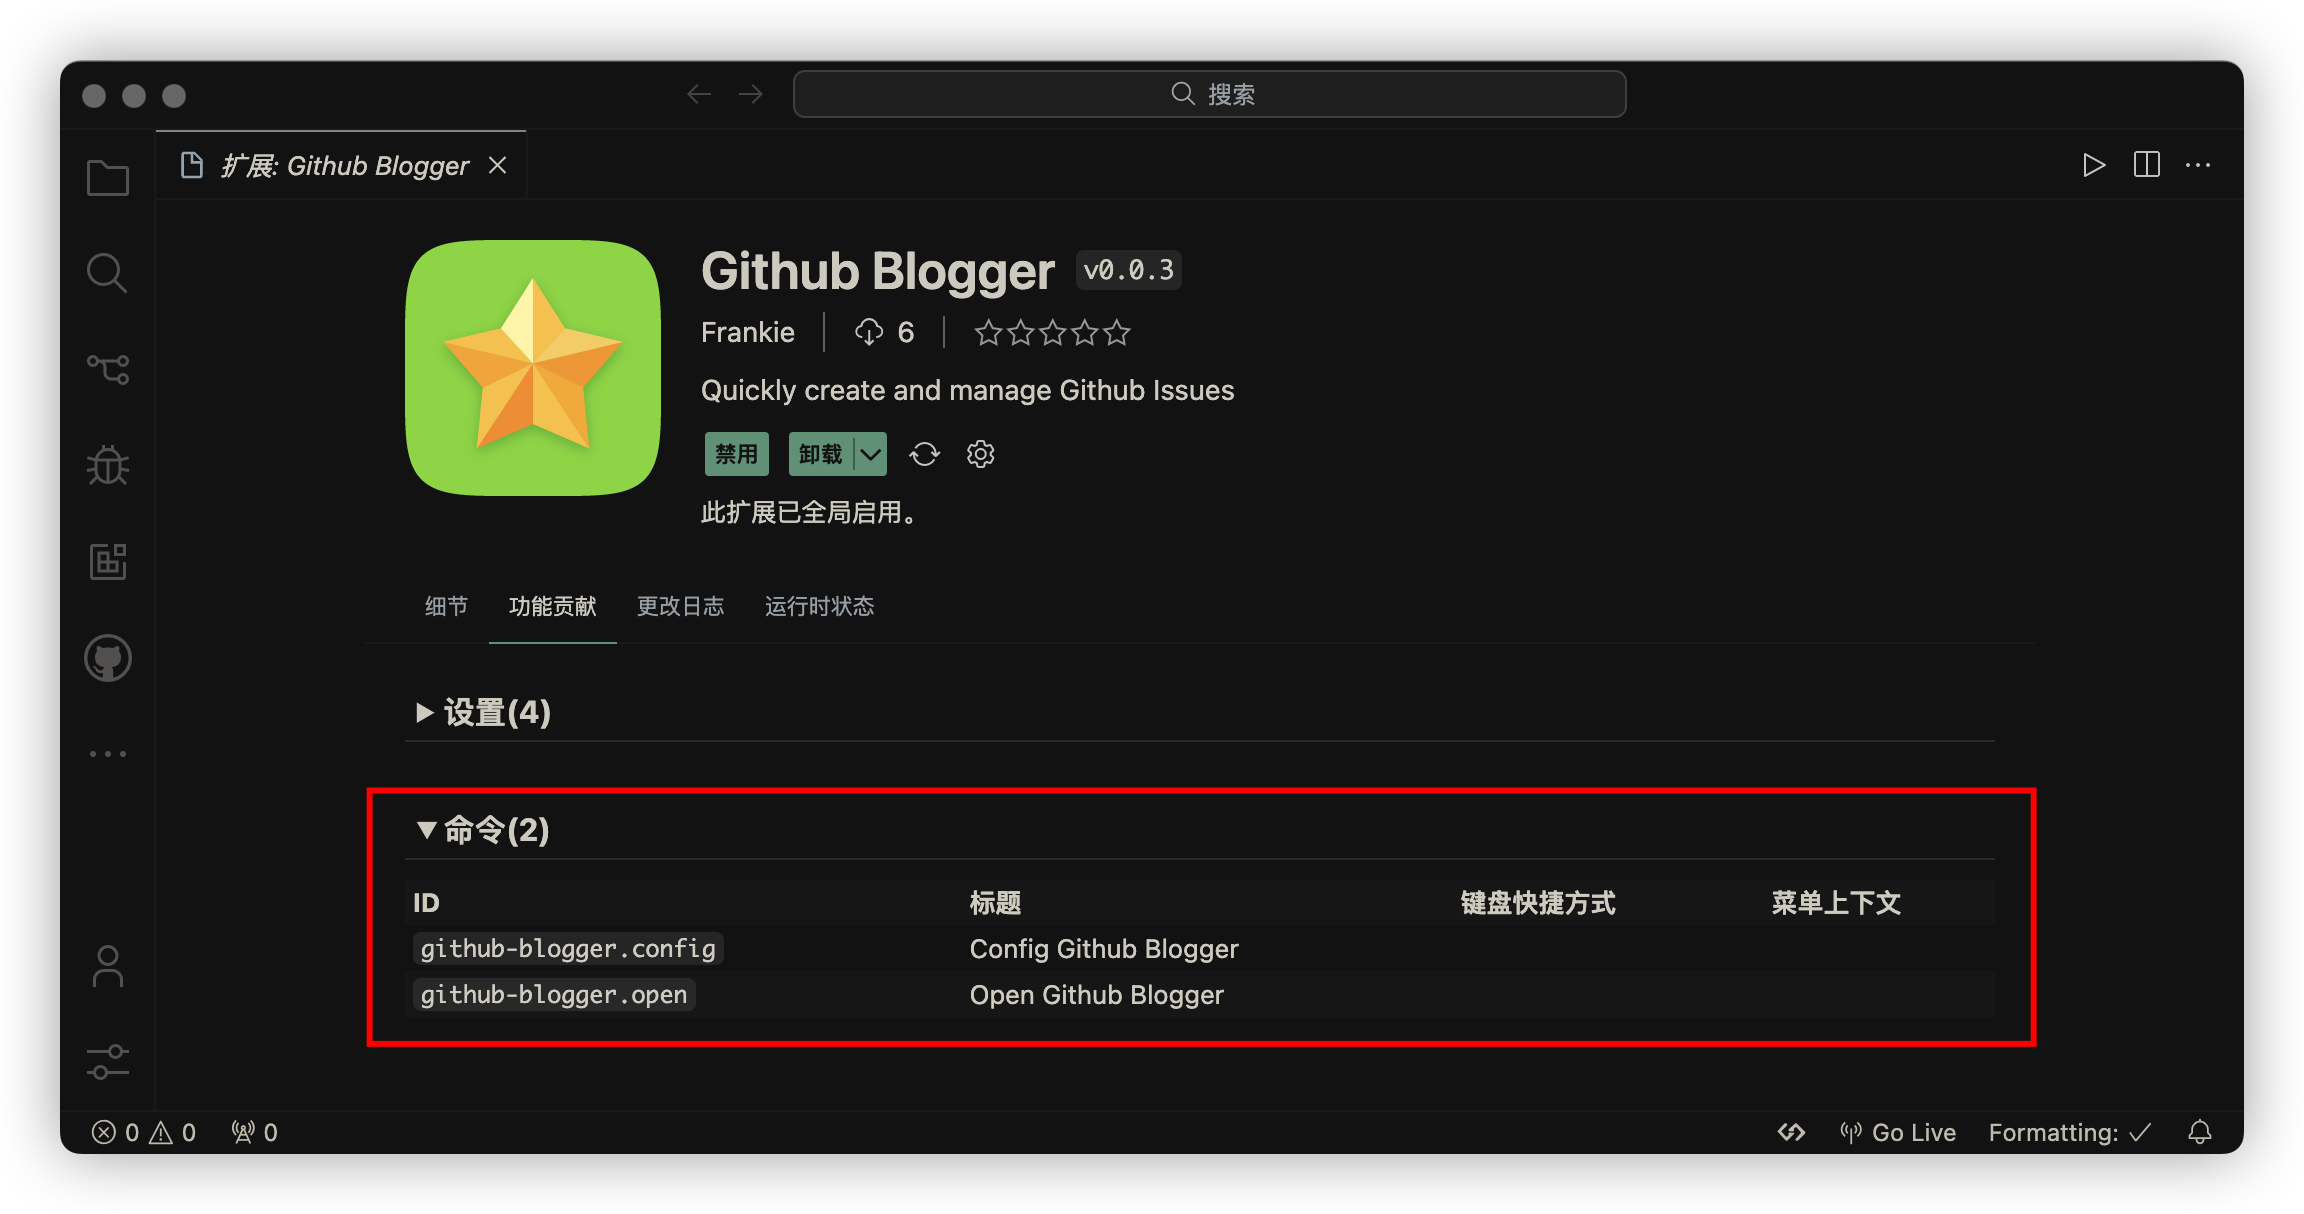2304x1214 pixels.
Task: Click the split editor icon
Action: (2147, 164)
